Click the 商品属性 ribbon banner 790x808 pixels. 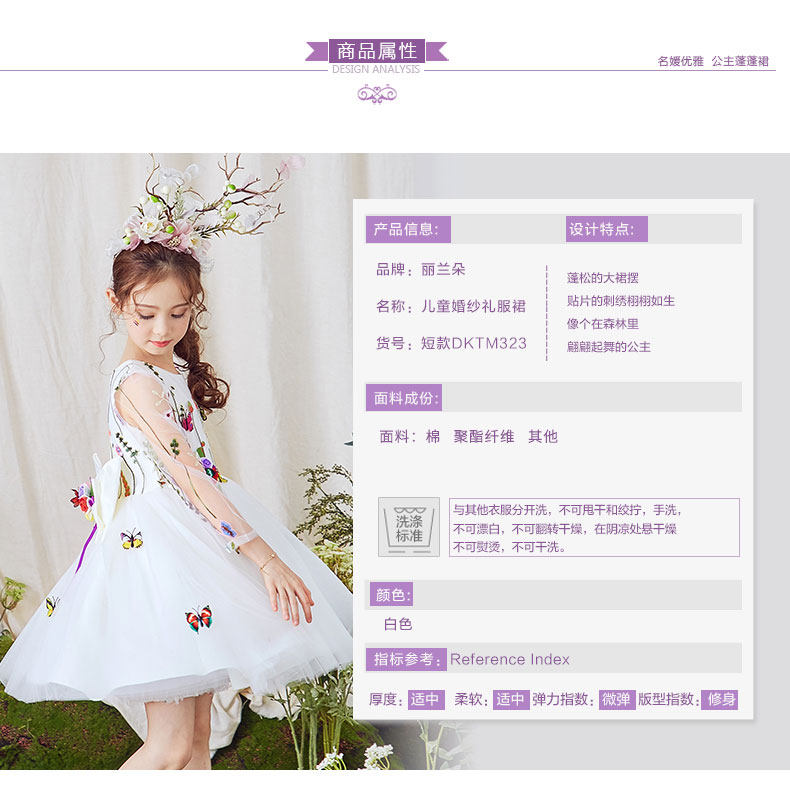377,51
